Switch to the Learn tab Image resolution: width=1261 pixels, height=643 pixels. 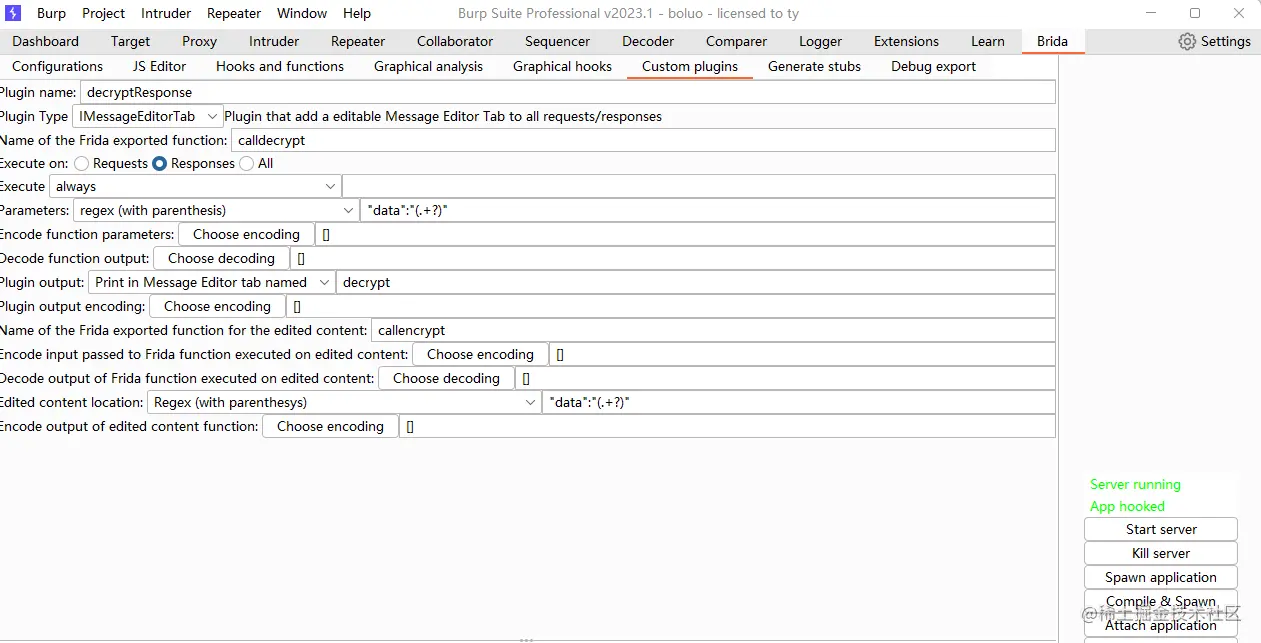point(987,41)
